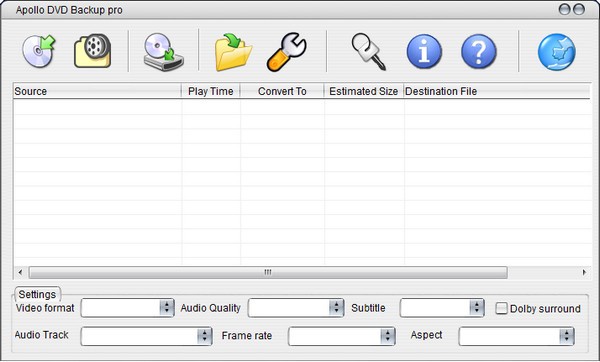Screen dimensions: 600x362
Task: Open options via wrench icon
Action: coord(287,52)
